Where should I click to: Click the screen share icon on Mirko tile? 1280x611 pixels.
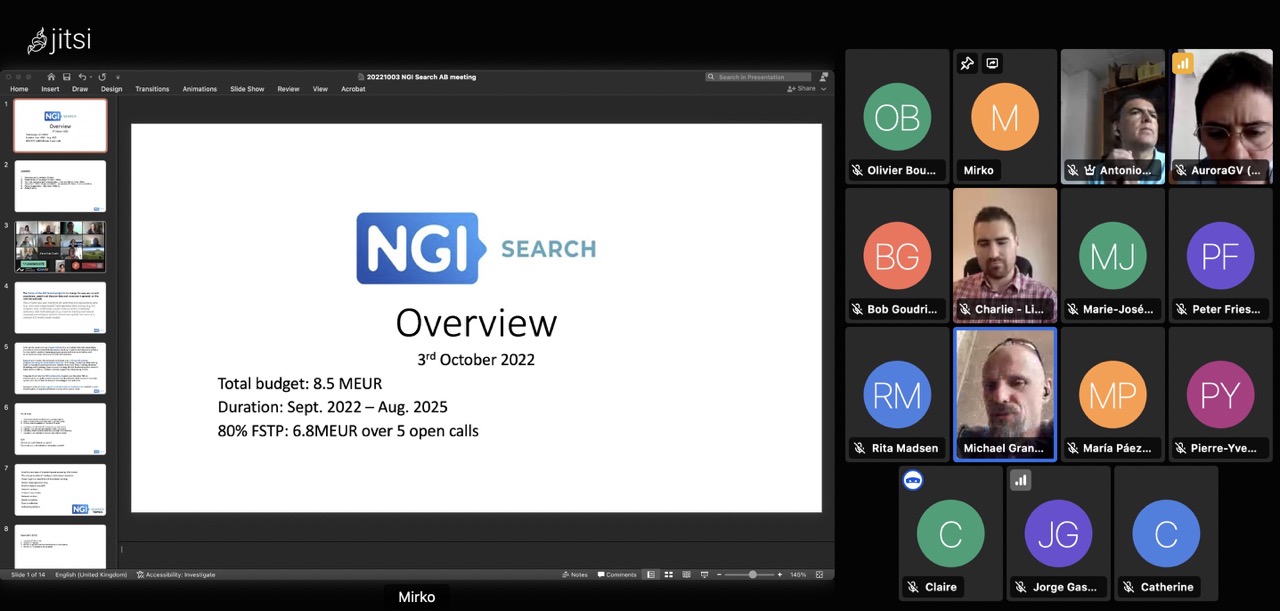click(992, 63)
